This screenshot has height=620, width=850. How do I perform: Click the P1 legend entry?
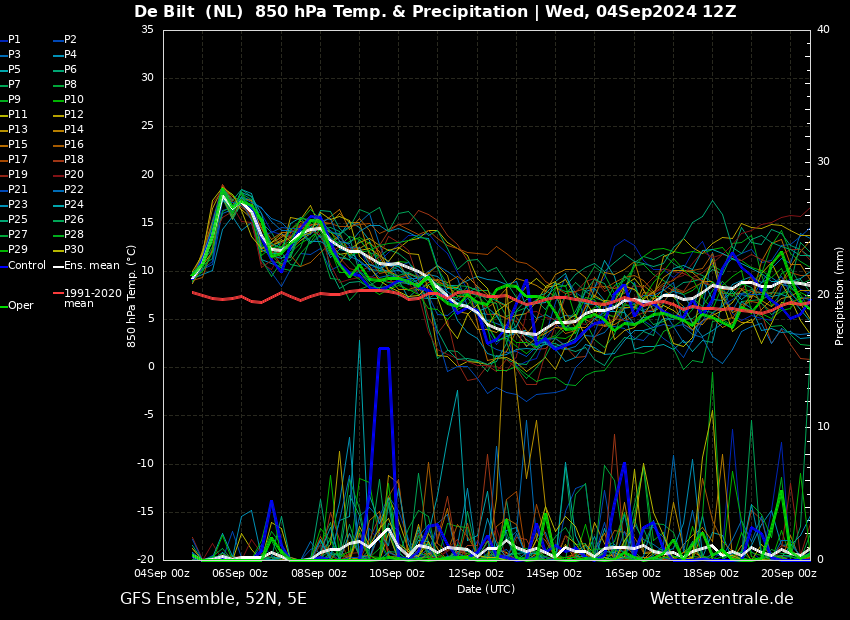(x=14, y=40)
